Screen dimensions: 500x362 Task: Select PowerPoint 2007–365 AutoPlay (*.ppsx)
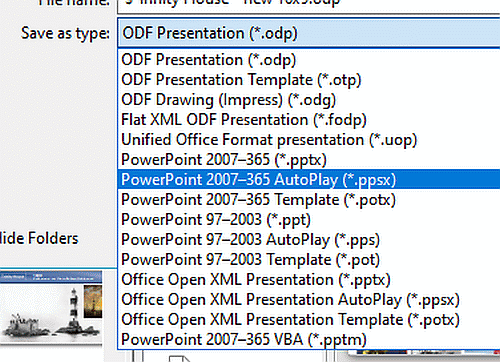[309, 179]
